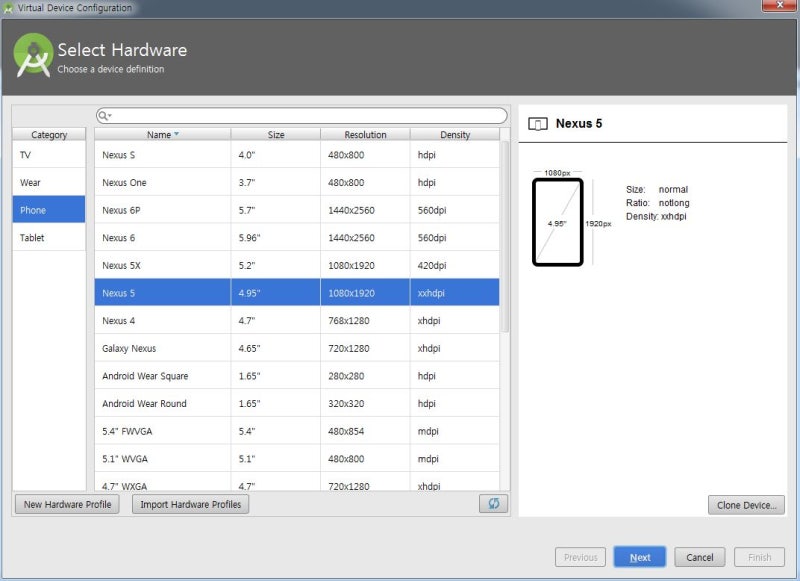Click the Finish button
Screen dimensions: 800x581
click(x=760, y=557)
